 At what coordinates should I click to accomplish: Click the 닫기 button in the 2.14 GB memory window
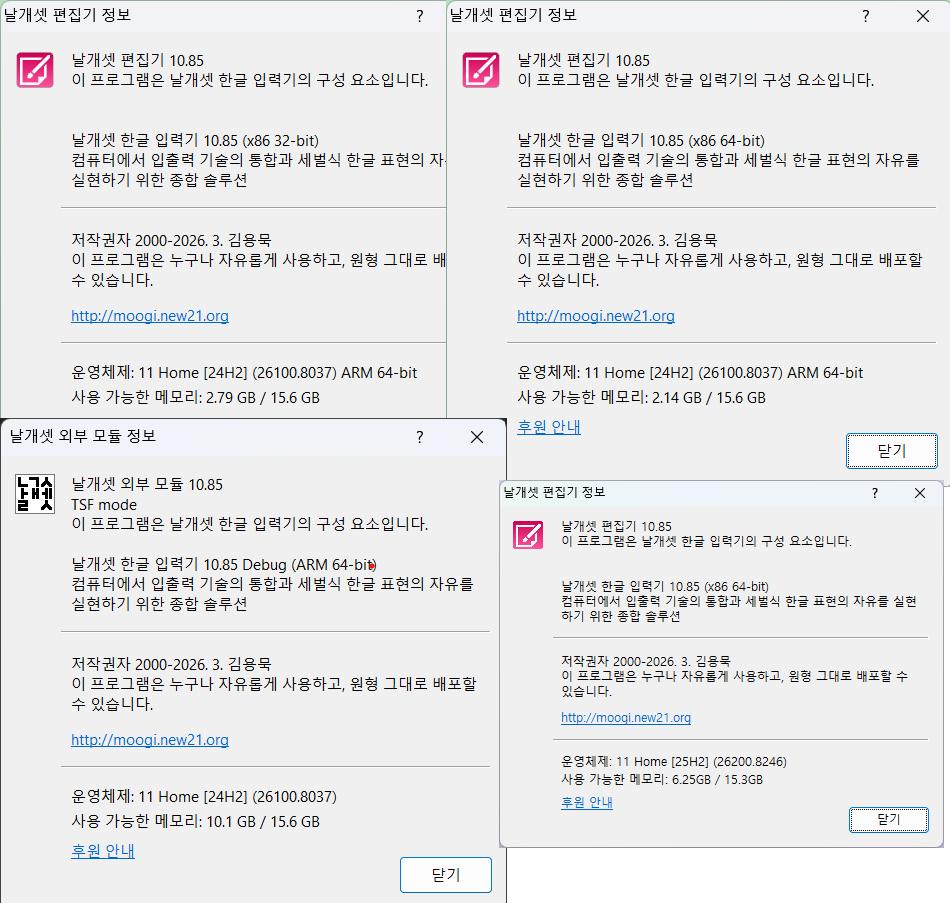pyautogui.click(x=892, y=451)
